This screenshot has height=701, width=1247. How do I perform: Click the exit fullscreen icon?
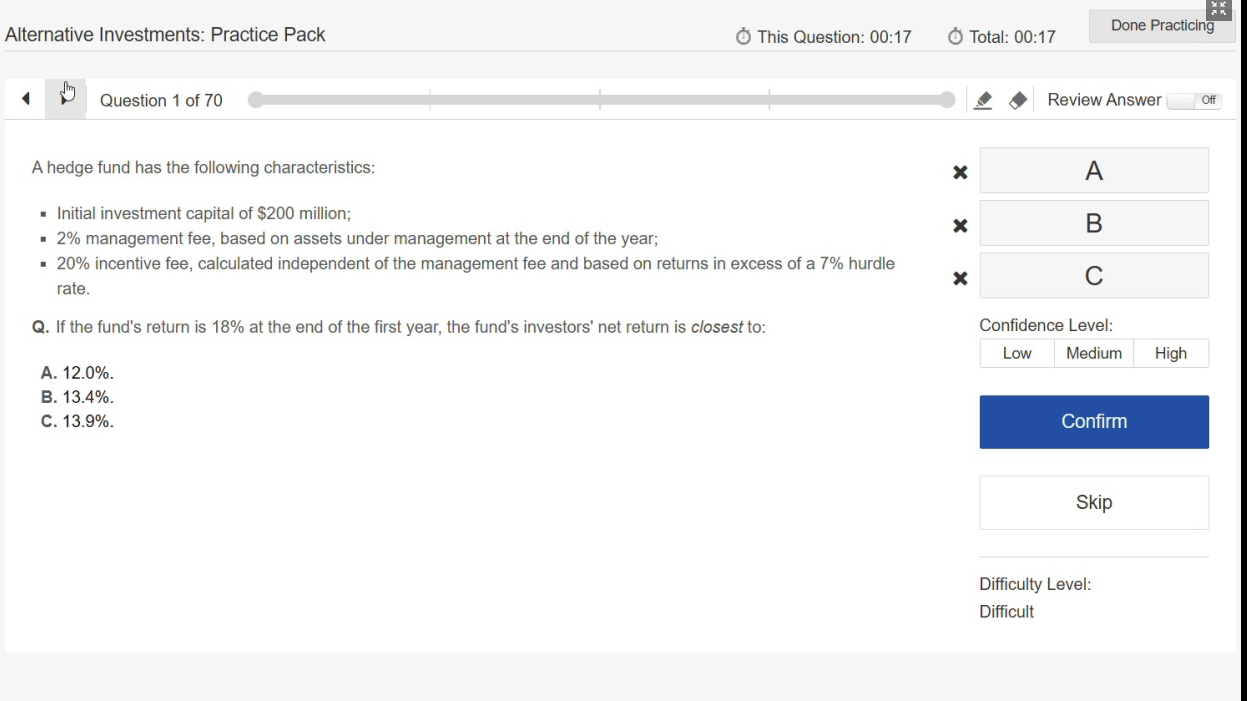point(1218,9)
